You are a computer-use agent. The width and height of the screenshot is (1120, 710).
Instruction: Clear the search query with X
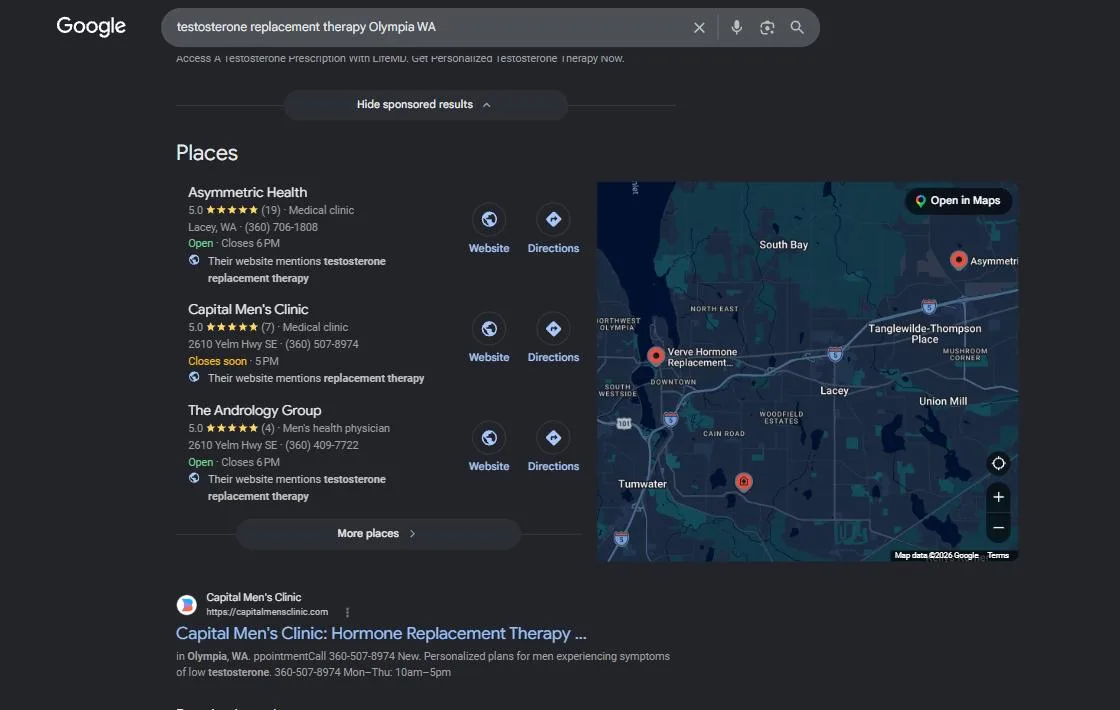click(699, 27)
